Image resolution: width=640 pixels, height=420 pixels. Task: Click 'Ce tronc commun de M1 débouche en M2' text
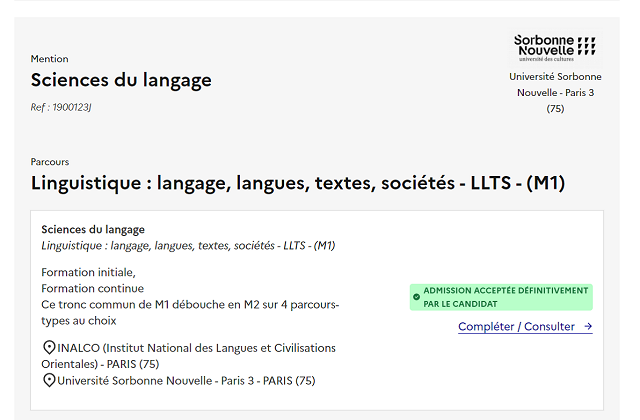click(x=190, y=313)
